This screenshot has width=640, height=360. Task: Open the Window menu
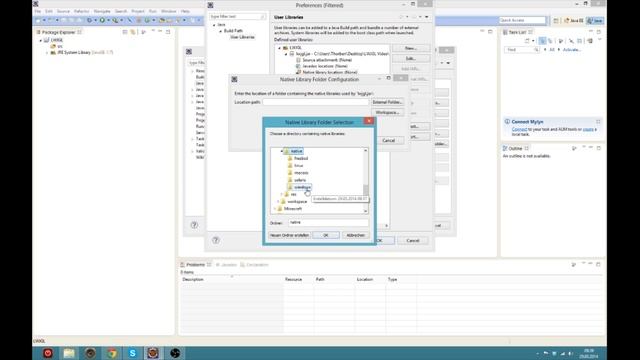click(x=169, y=11)
